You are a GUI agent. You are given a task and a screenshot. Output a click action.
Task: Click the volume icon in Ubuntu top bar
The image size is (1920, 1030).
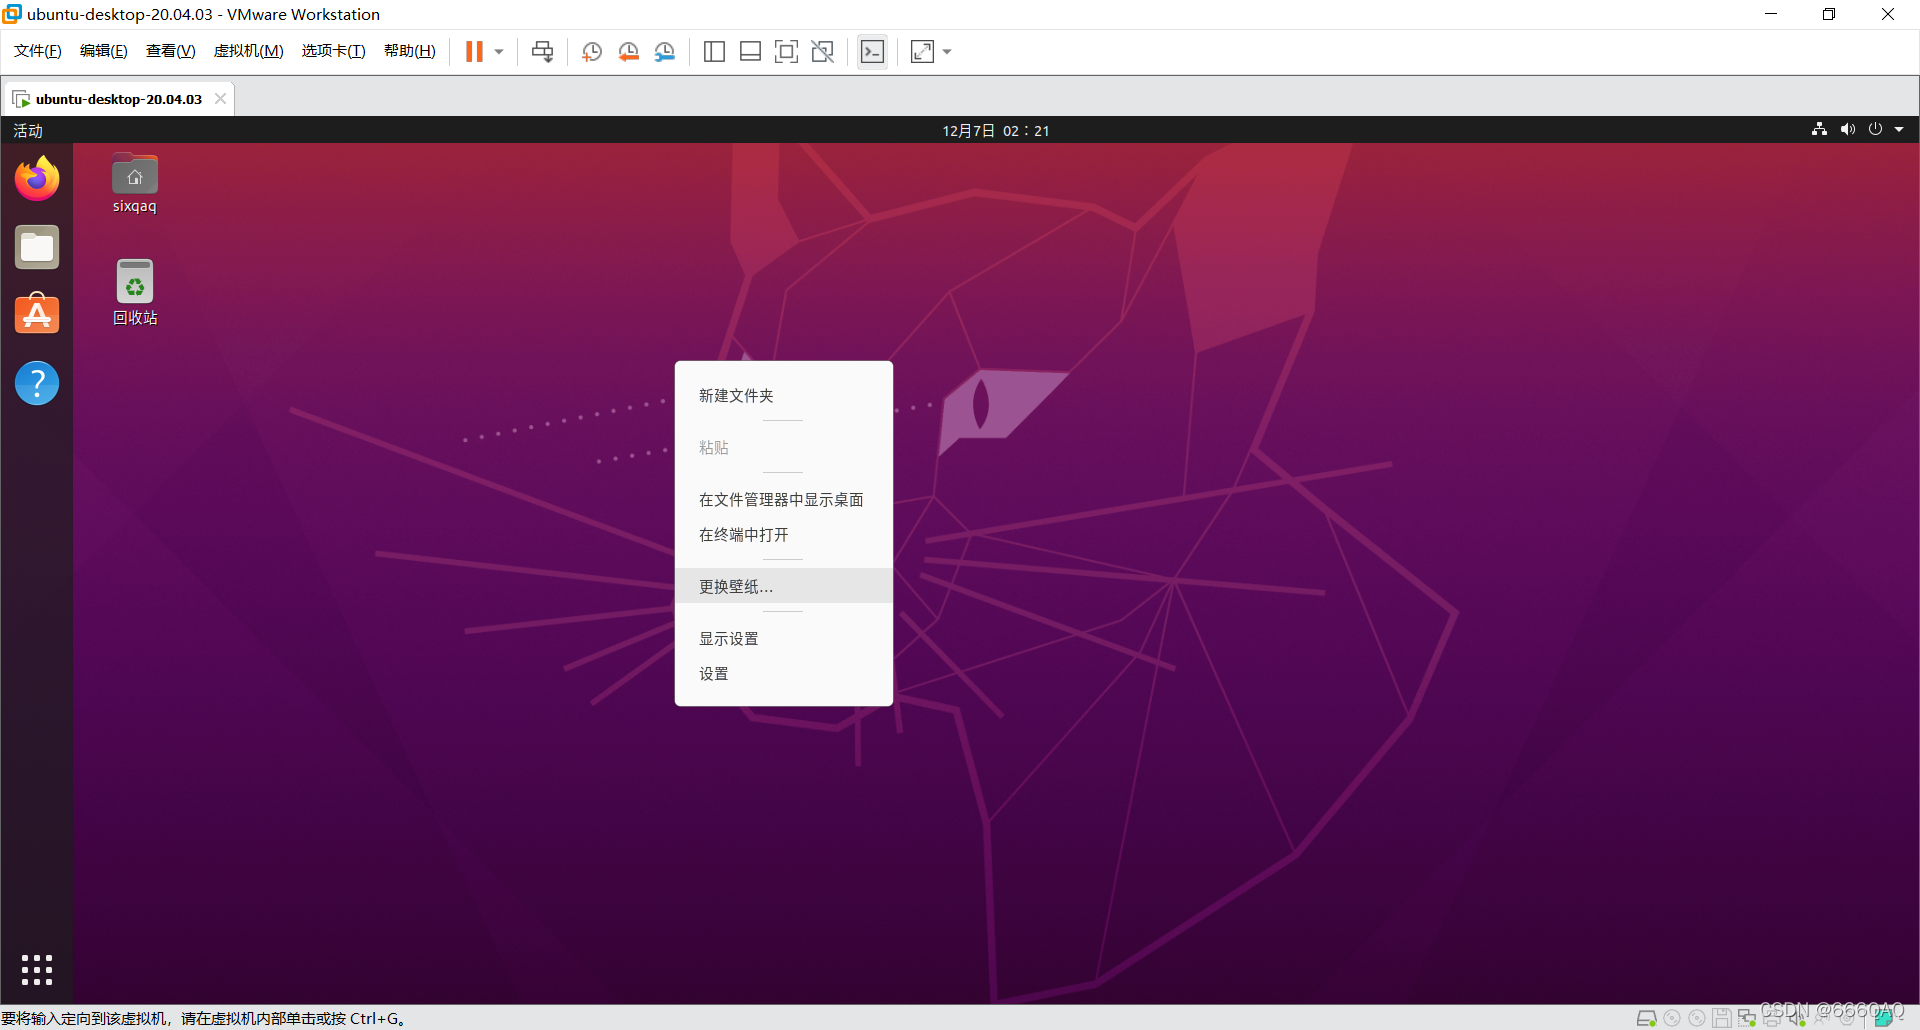point(1847,129)
